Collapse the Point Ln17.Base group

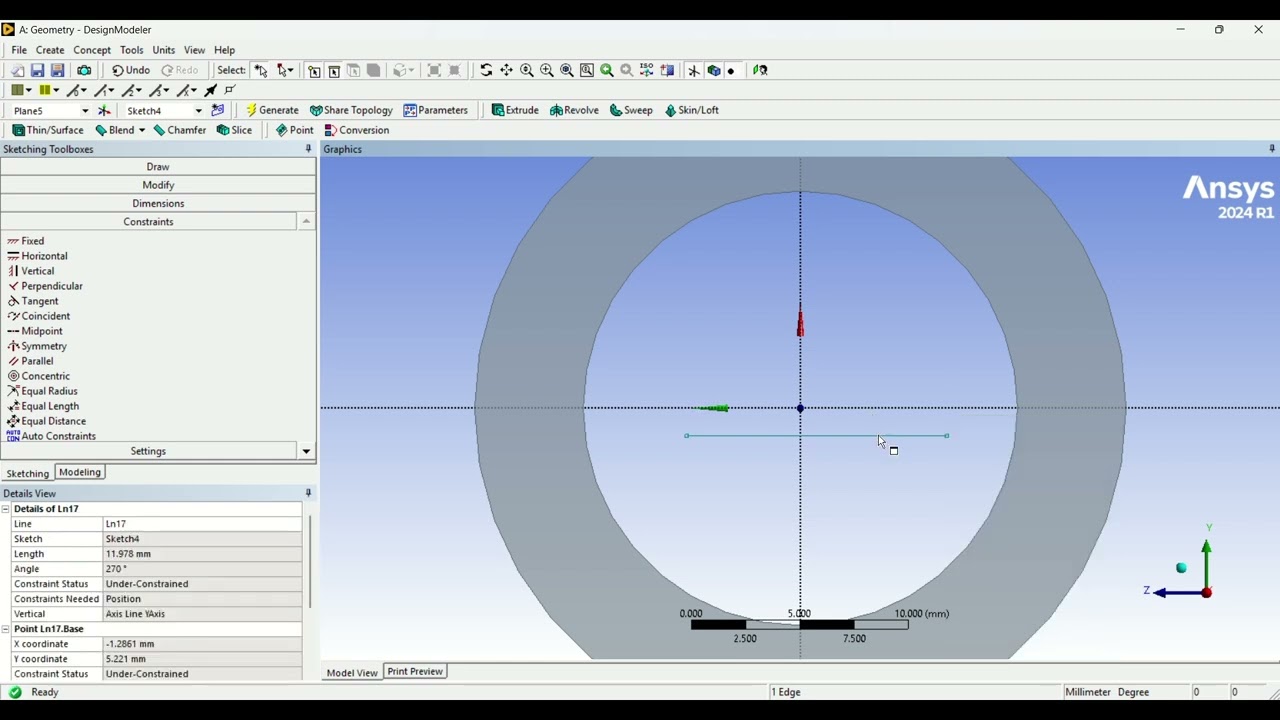(x=6, y=629)
